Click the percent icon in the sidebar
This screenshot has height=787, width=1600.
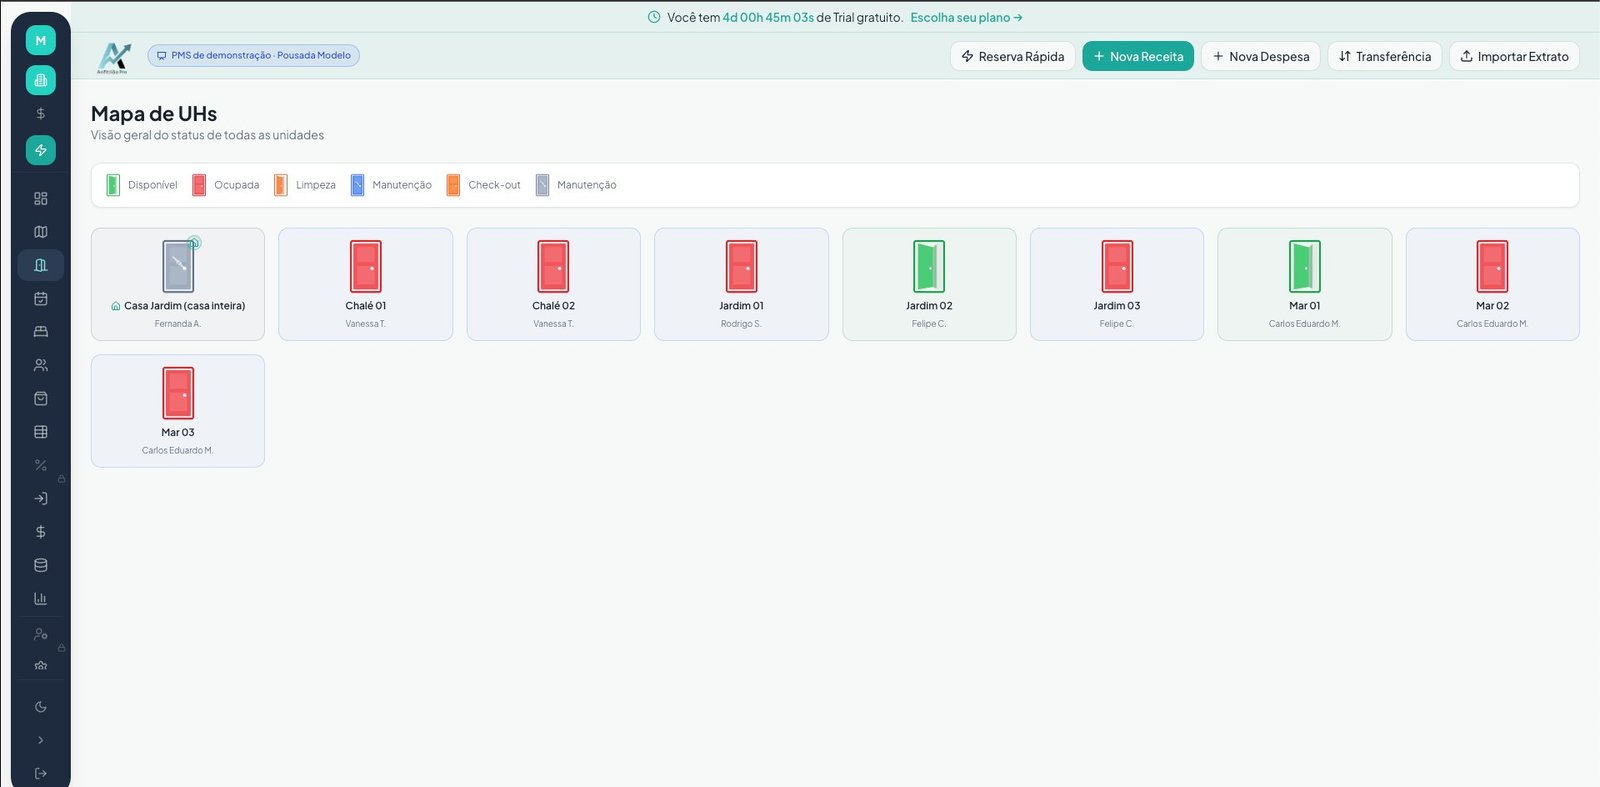(40, 465)
